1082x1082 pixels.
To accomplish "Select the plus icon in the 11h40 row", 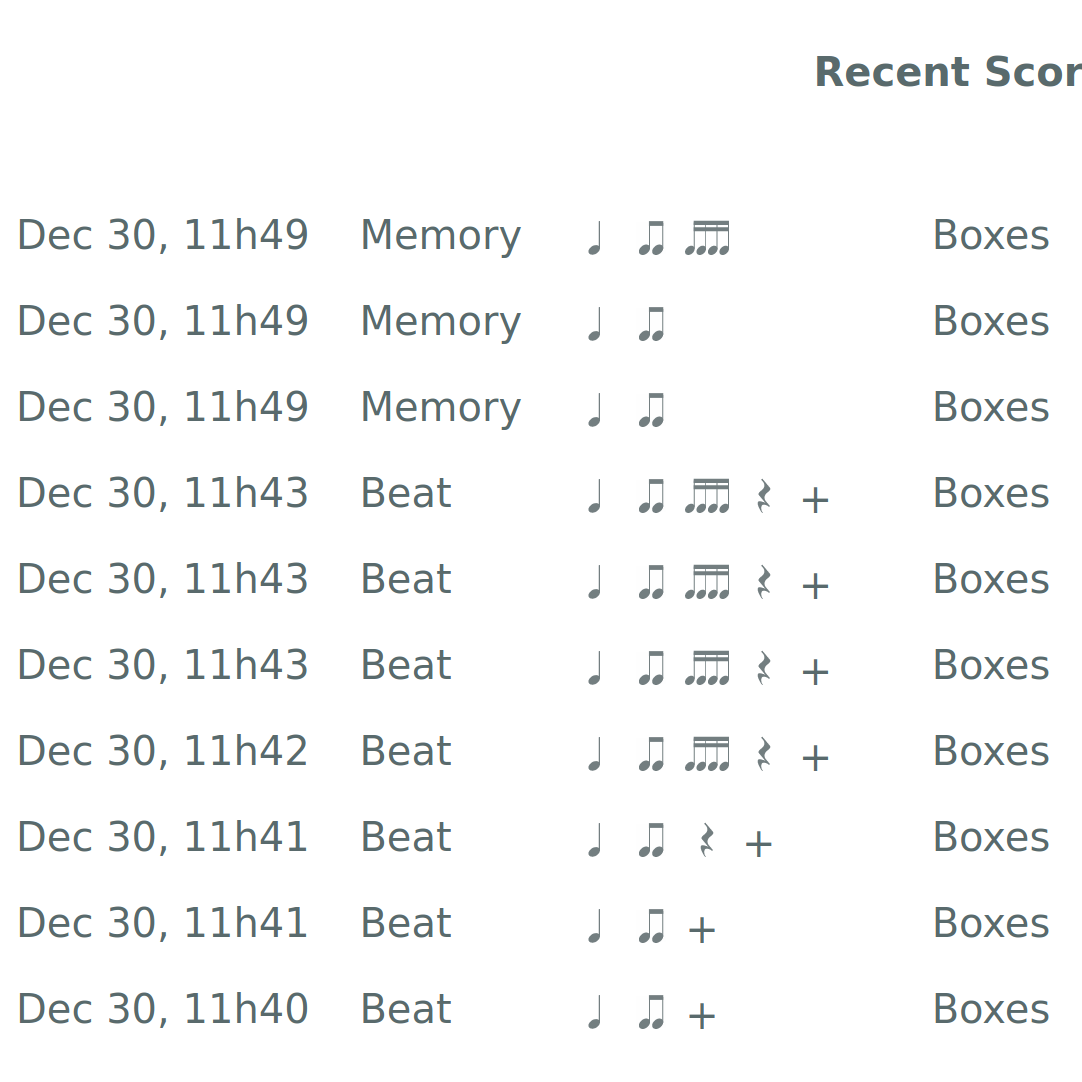I will [702, 1016].
